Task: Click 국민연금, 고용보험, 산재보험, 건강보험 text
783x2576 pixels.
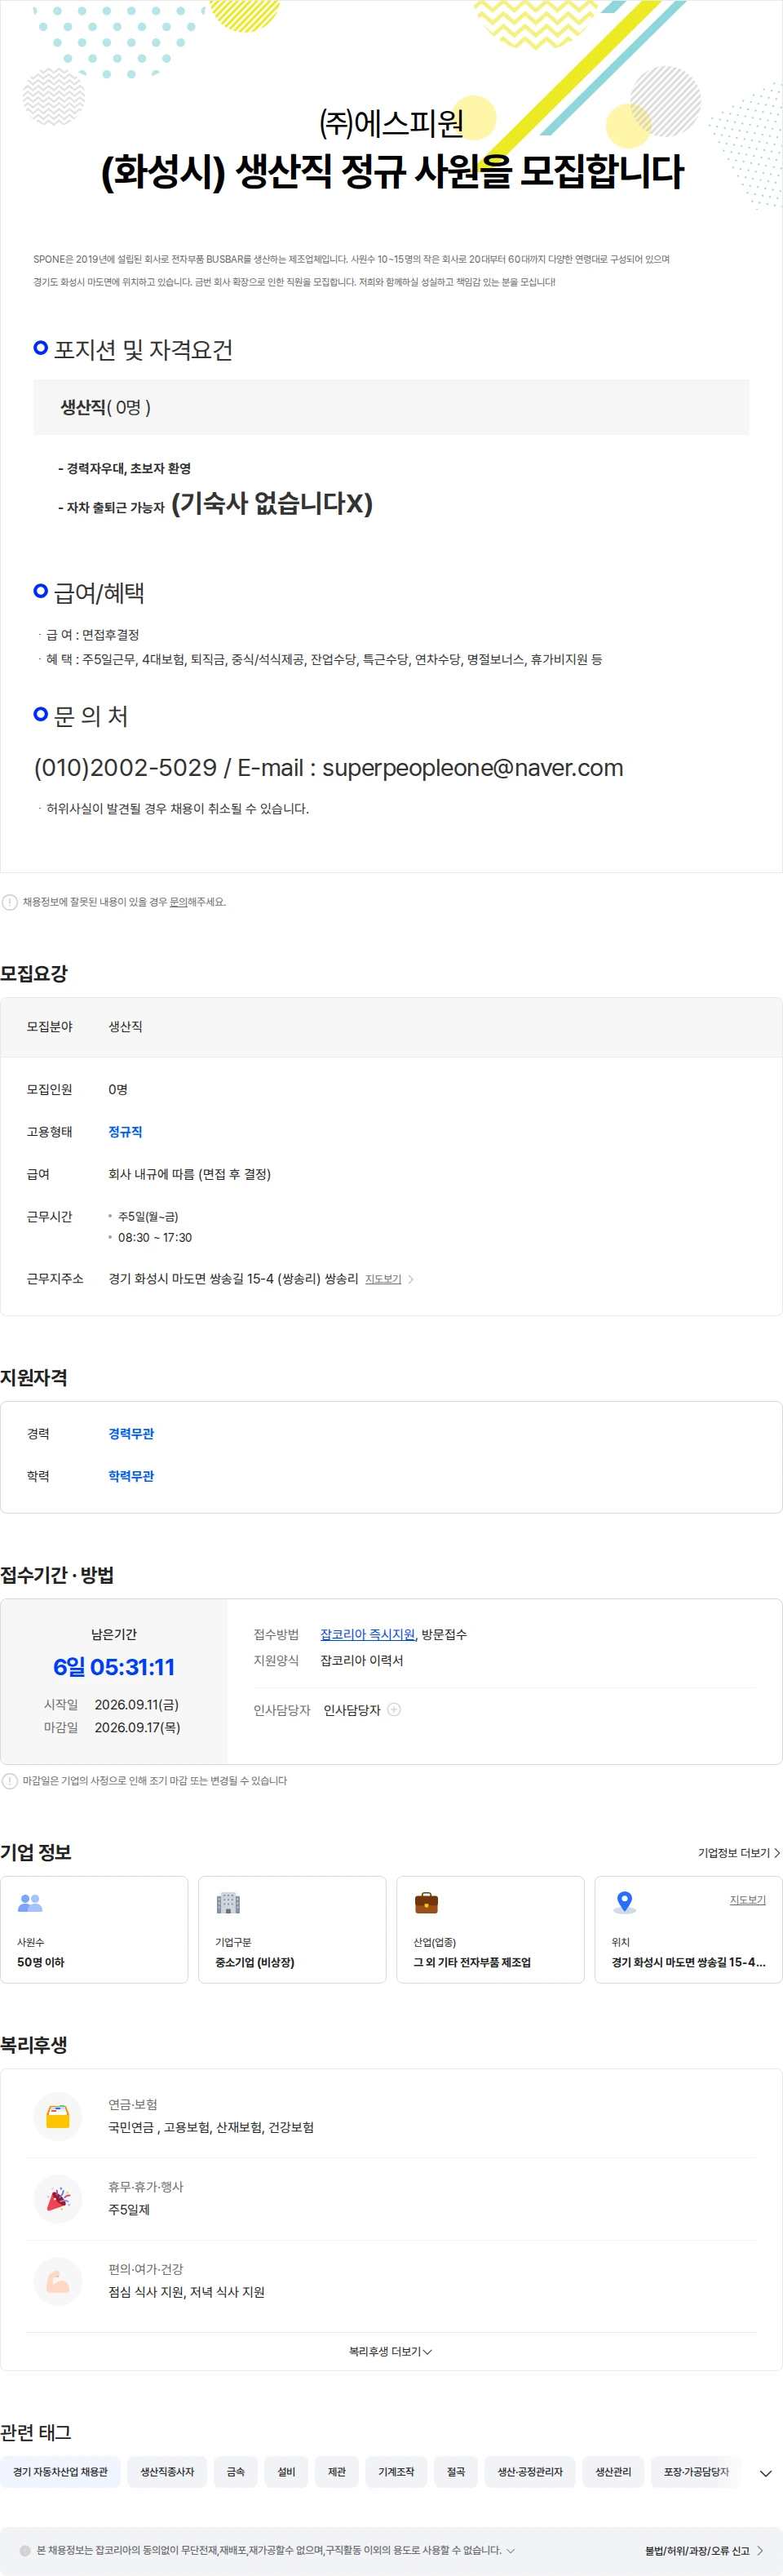Action: (211, 2127)
